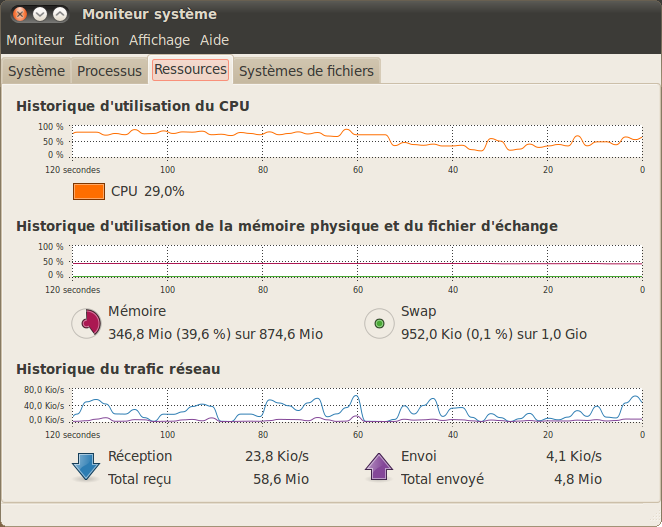Click the Moniteur système title bar
Image resolution: width=662 pixels, height=527 pixels.
click(x=359, y=14)
